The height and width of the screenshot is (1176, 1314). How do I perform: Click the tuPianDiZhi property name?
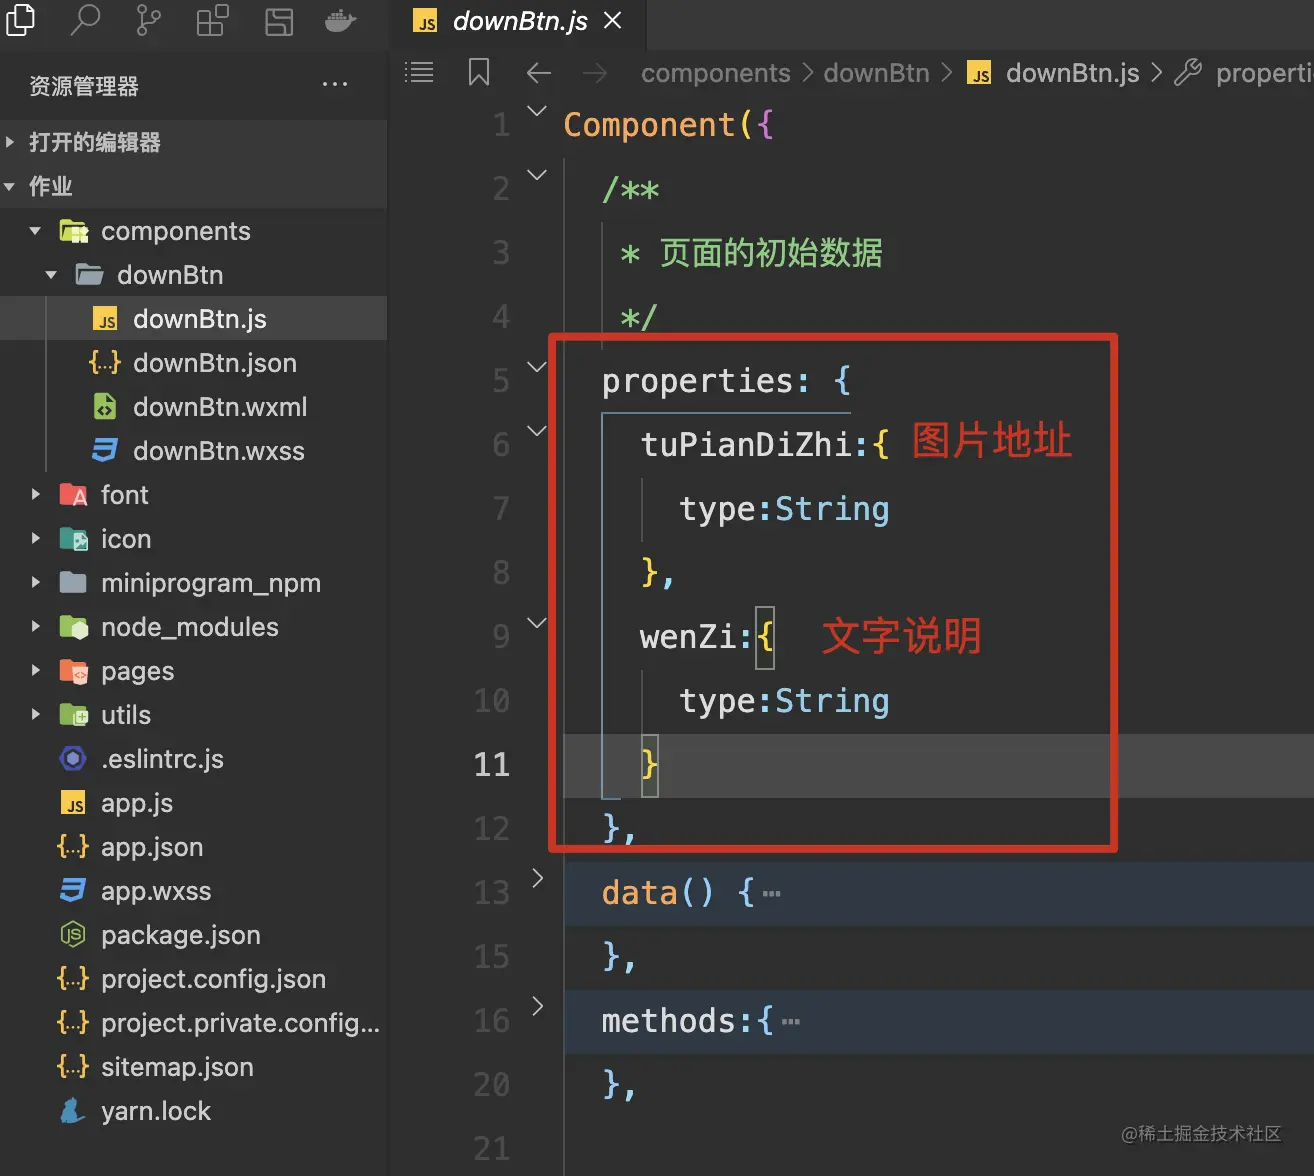(x=746, y=444)
